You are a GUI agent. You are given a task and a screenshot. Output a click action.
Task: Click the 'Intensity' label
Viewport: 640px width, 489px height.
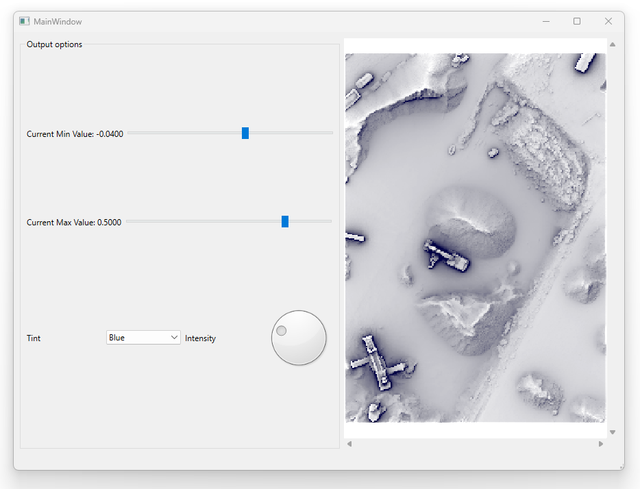(200, 338)
